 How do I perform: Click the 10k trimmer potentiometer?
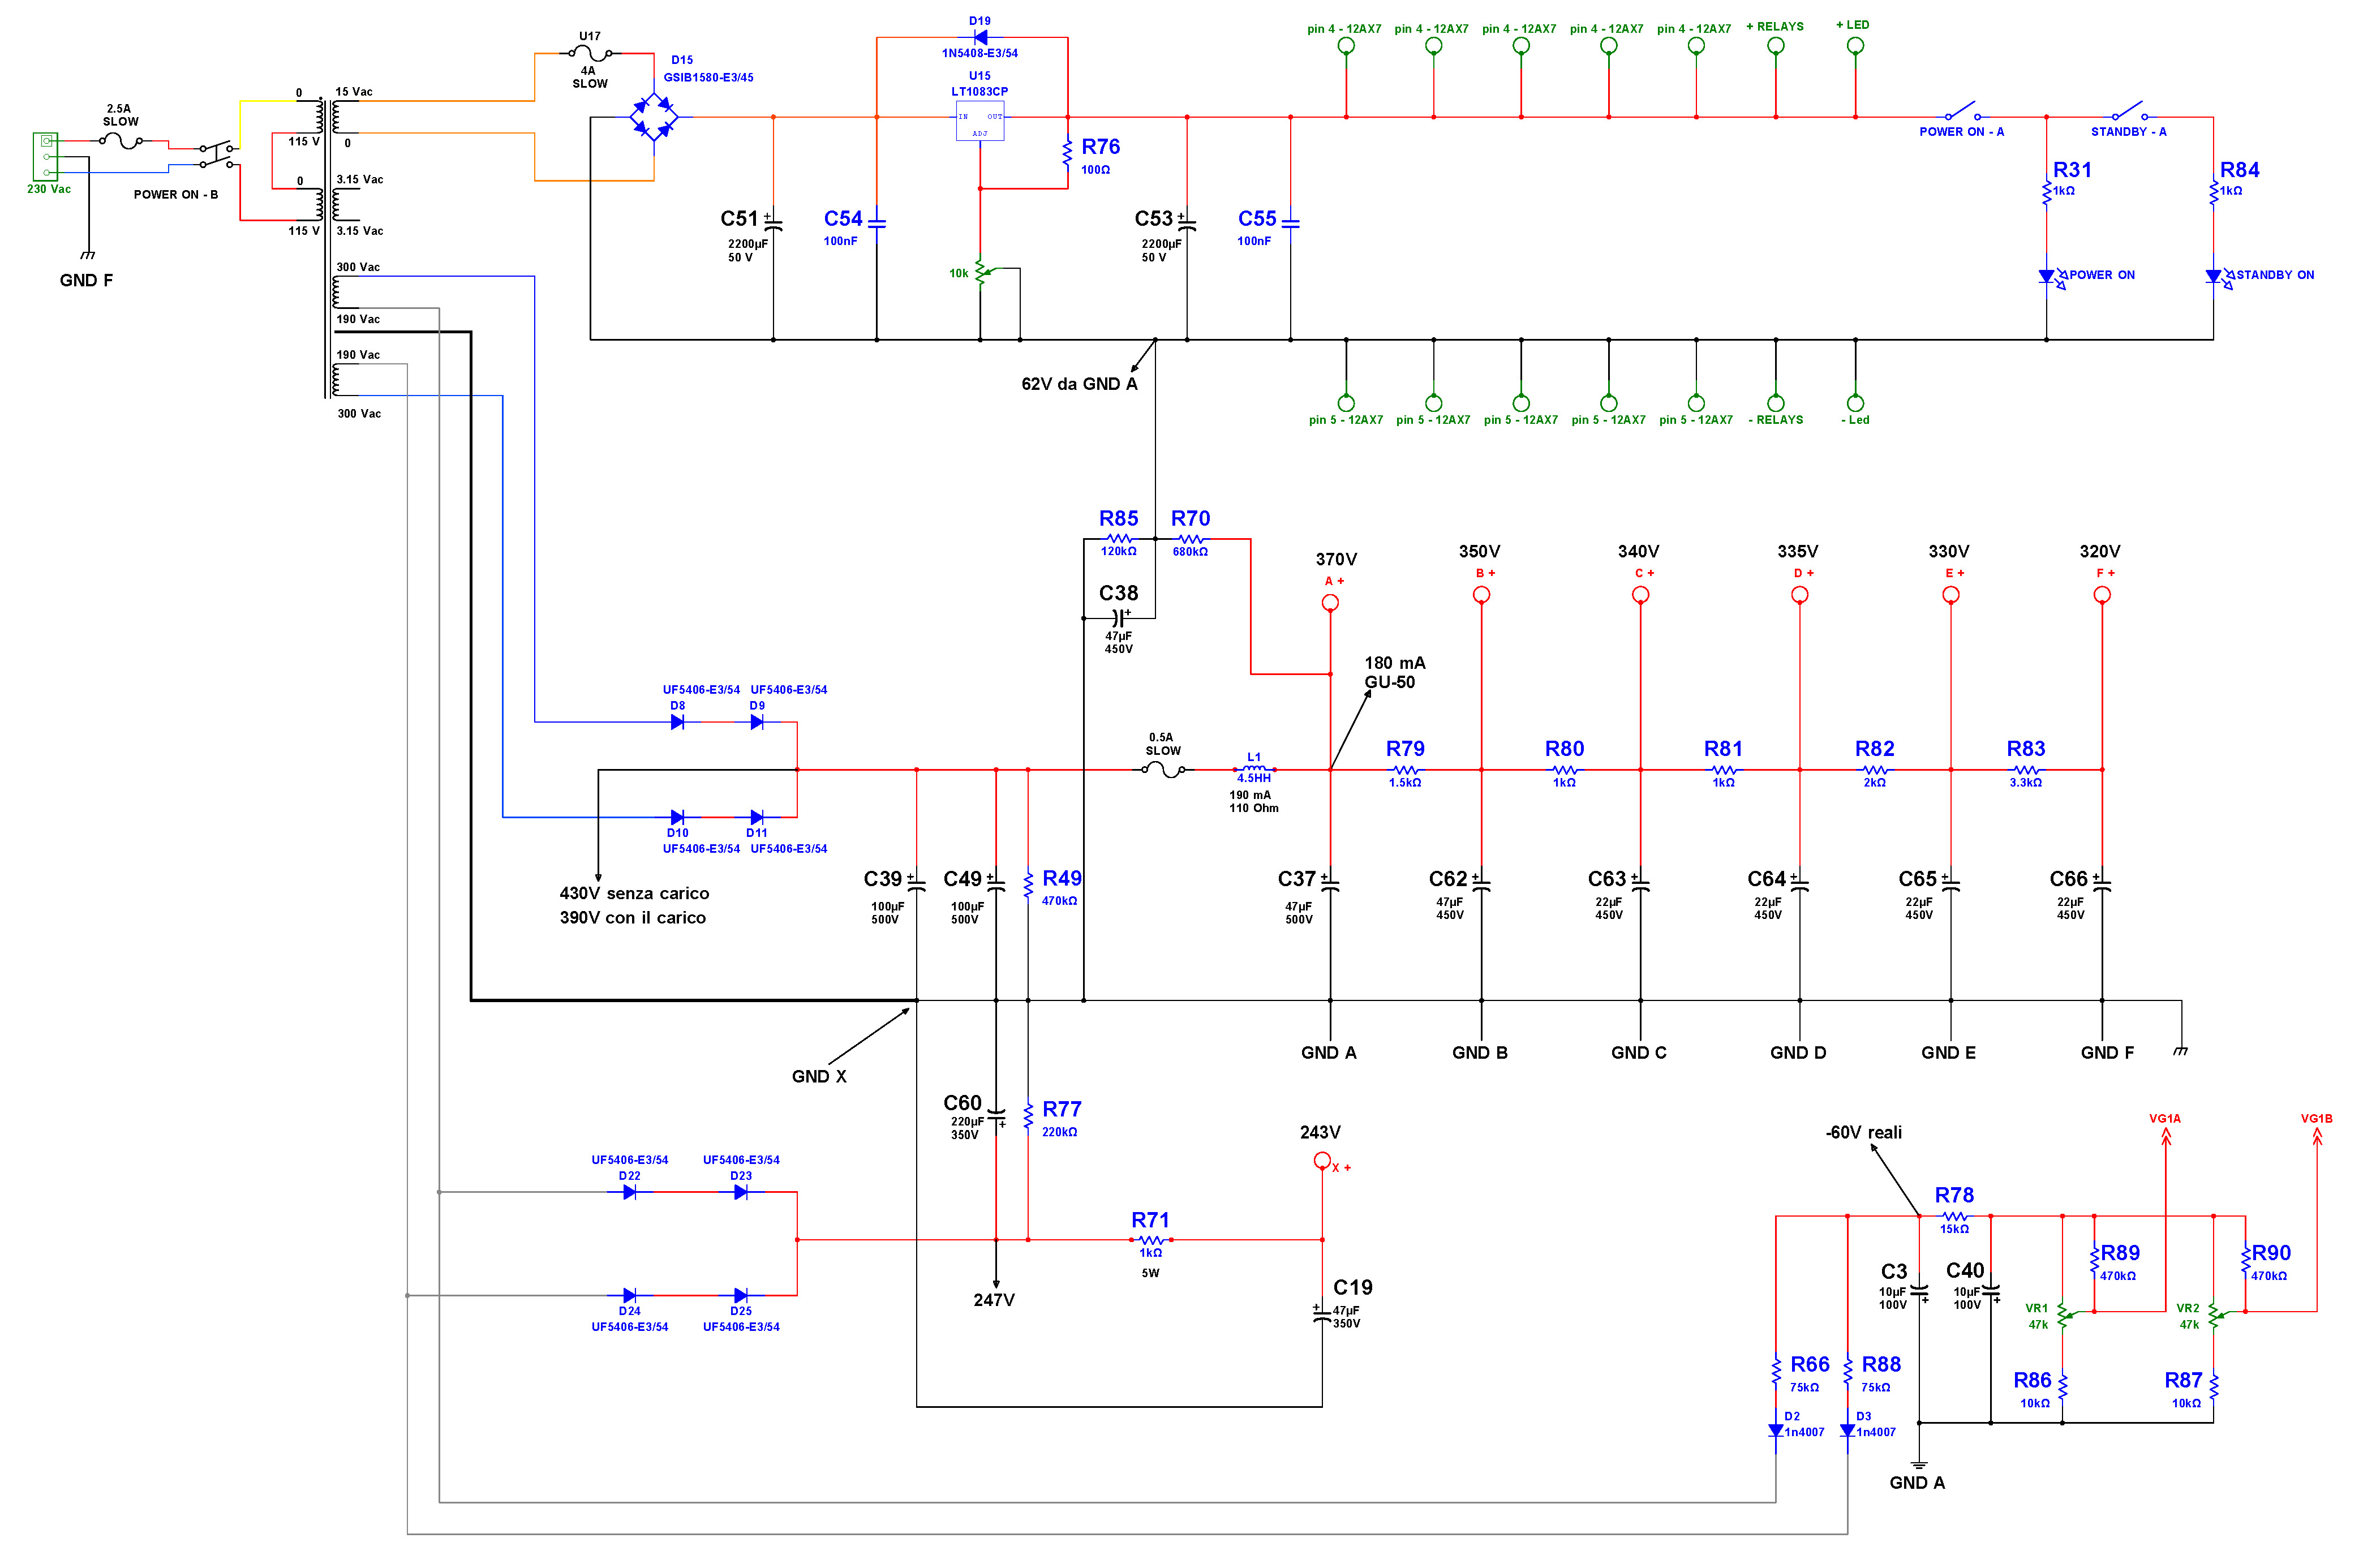pos(981,272)
